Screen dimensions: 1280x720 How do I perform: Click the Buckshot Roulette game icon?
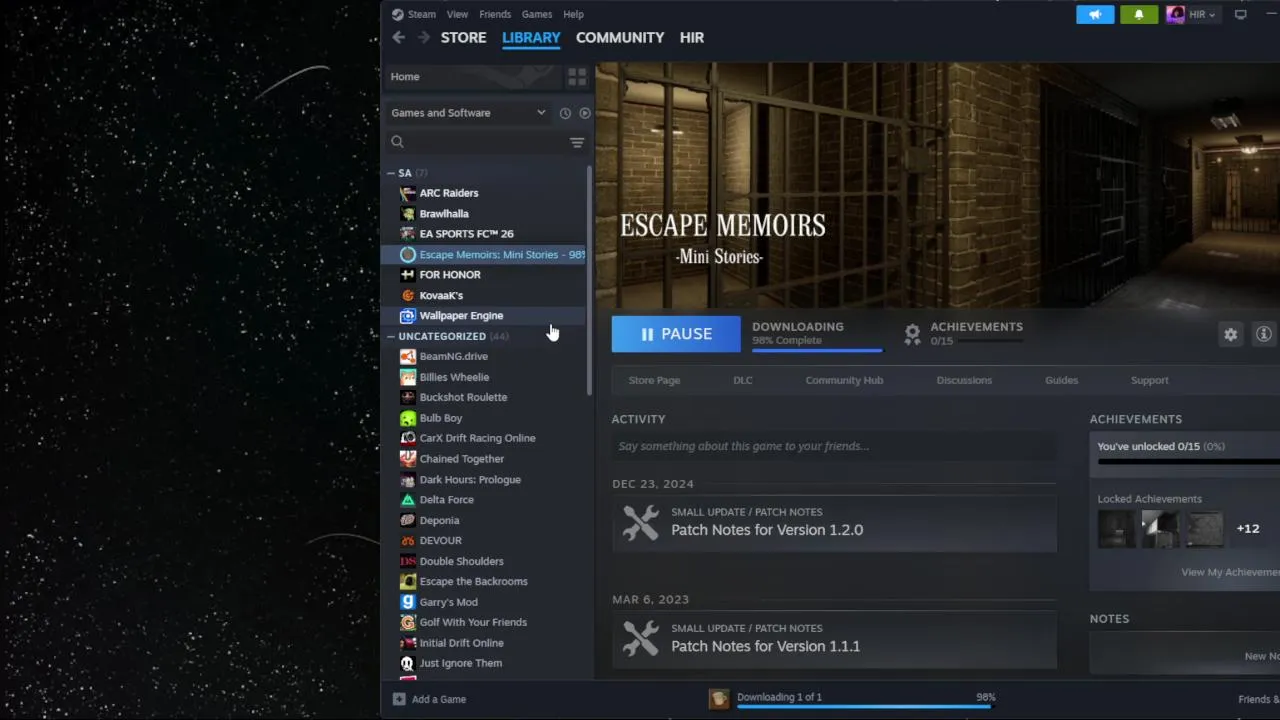407,397
